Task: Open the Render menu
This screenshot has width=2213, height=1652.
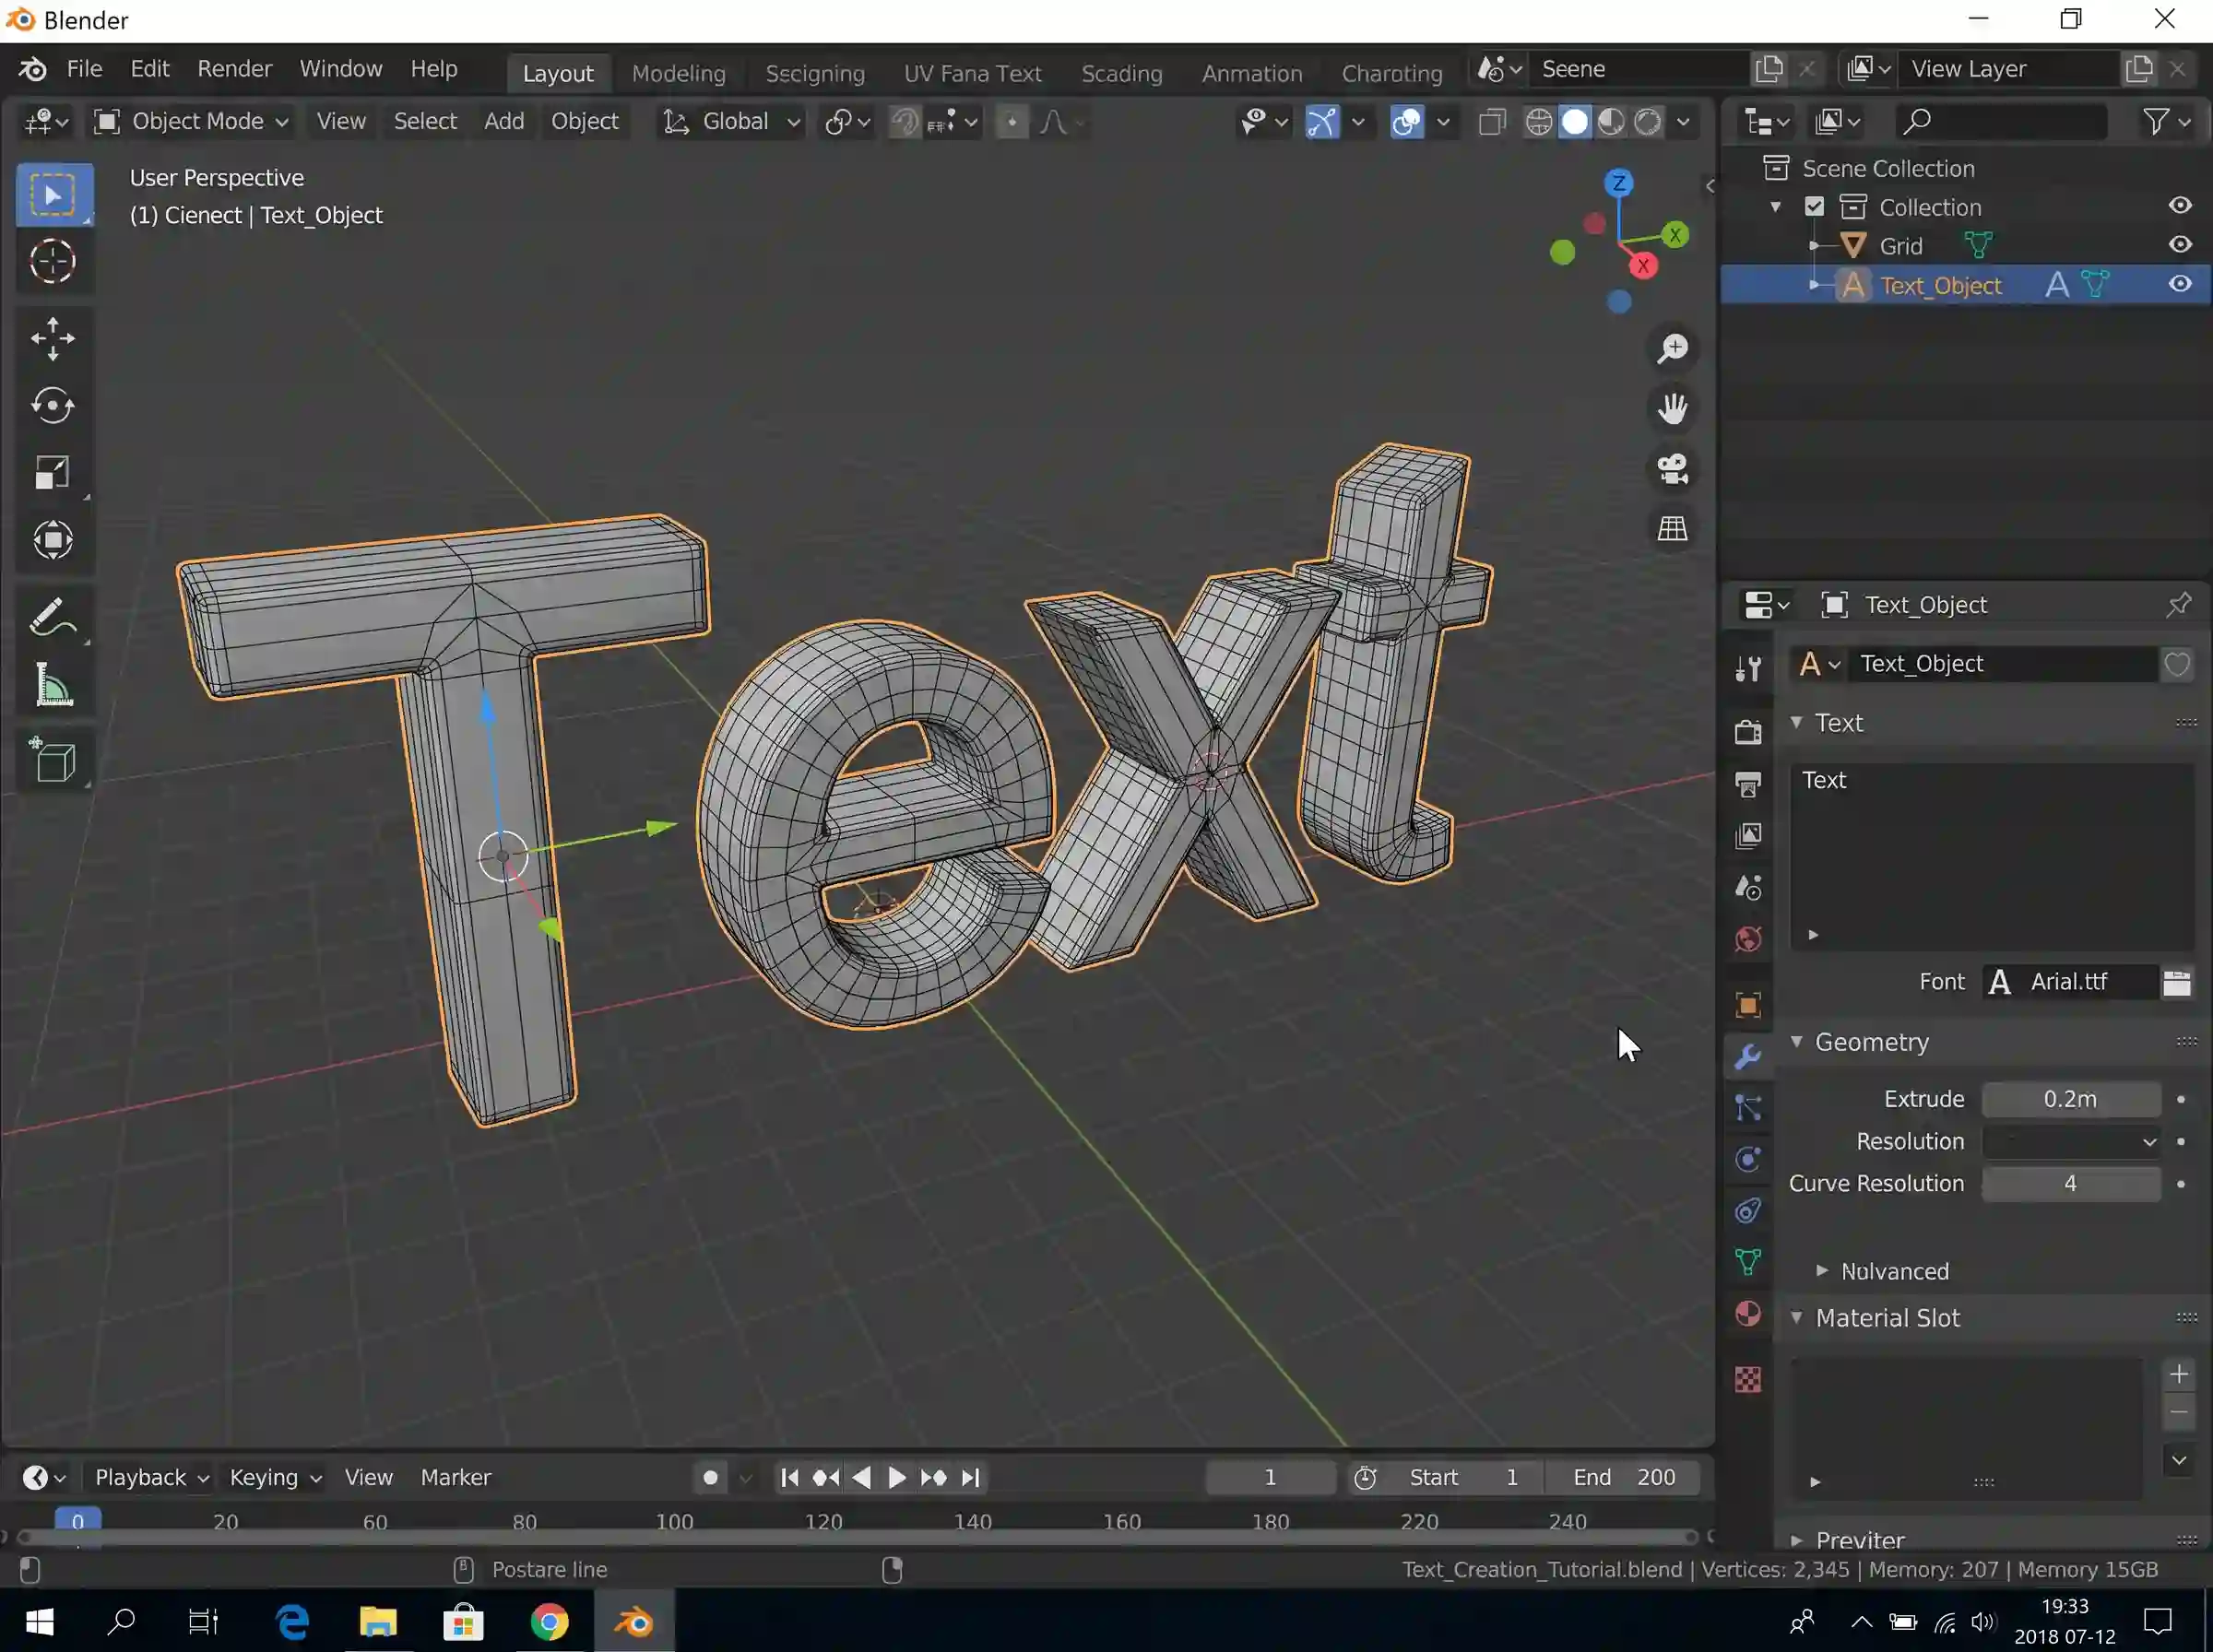Action: [234, 69]
